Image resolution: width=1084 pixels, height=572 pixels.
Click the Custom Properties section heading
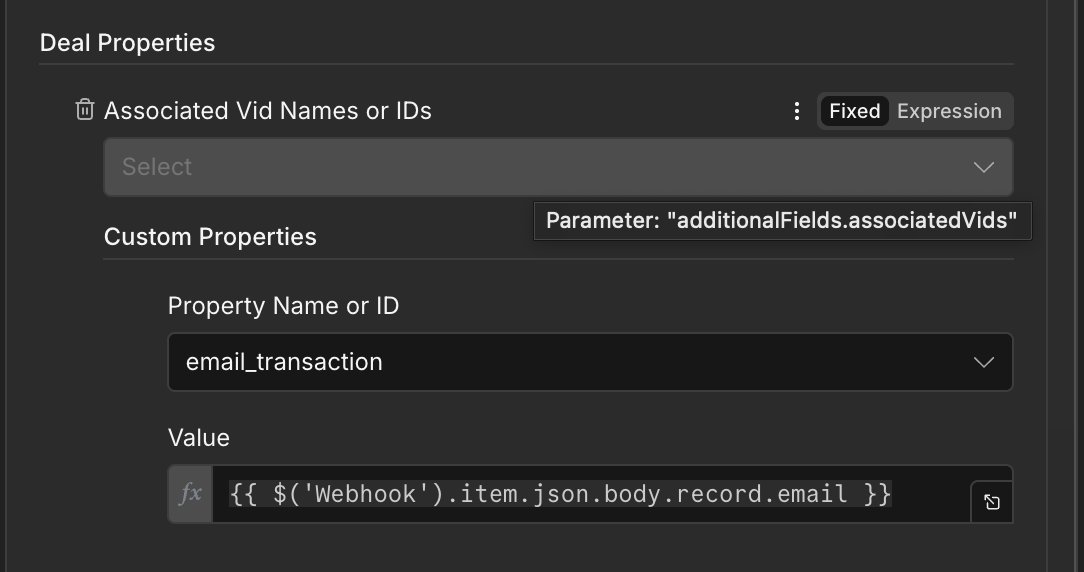[x=210, y=237]
